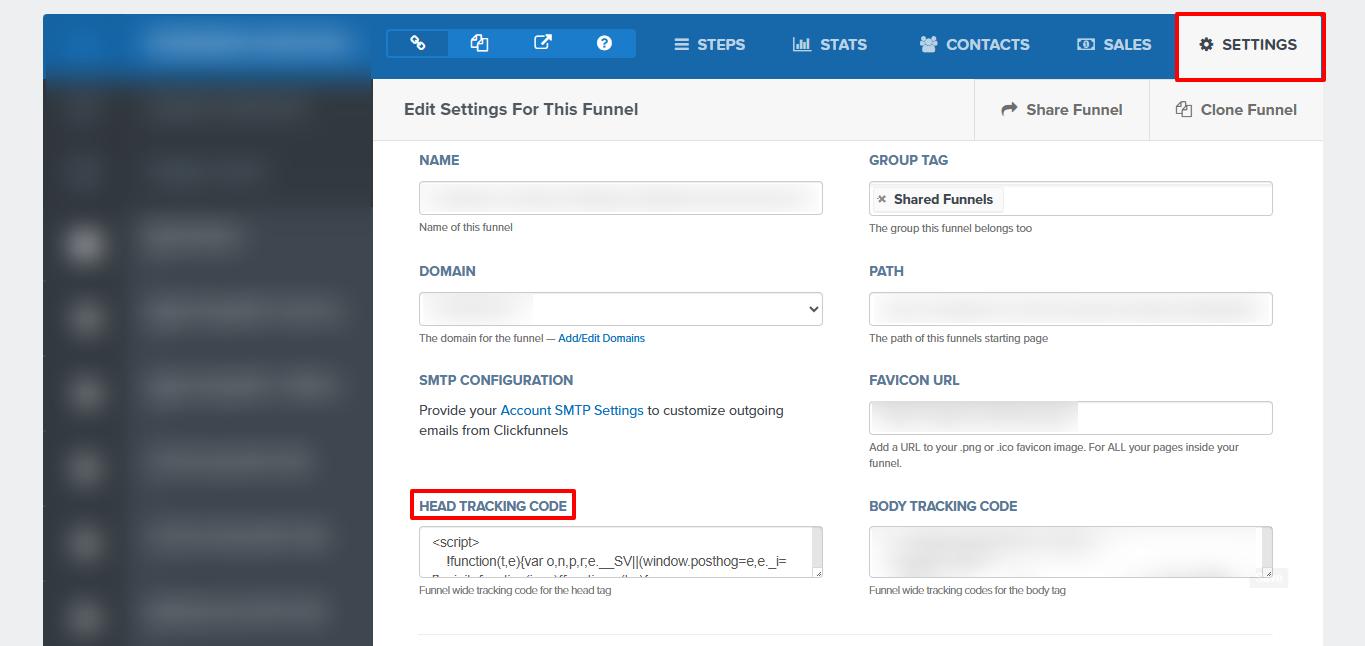The image size is (1365, 646).
Task: Open the Steps tab
Action: (709, 44)
